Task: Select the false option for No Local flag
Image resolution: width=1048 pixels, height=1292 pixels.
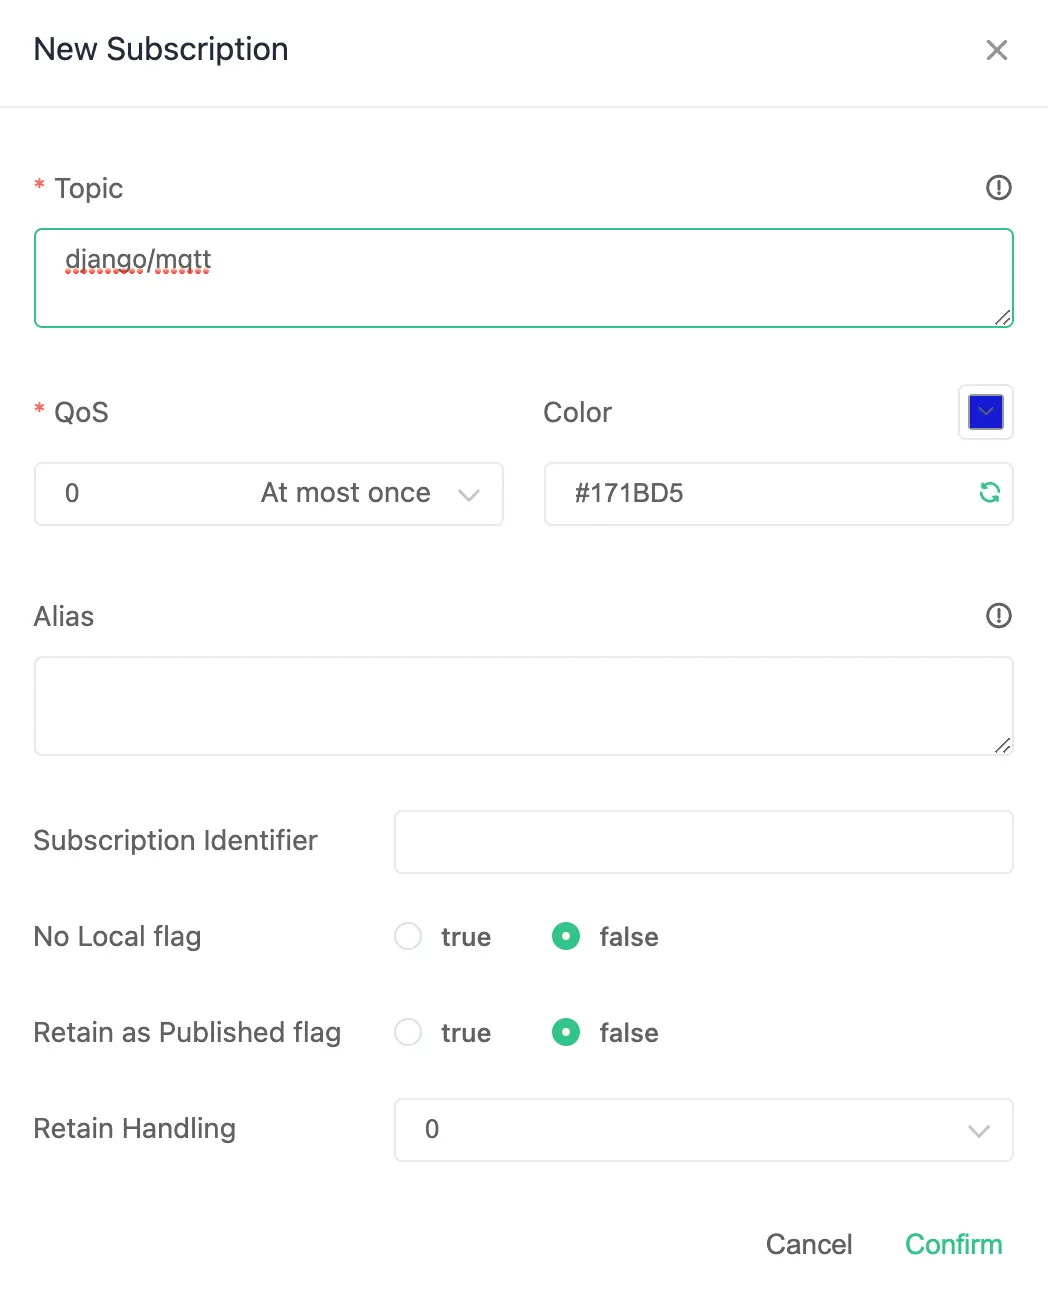Action: [x=566, y=937]
